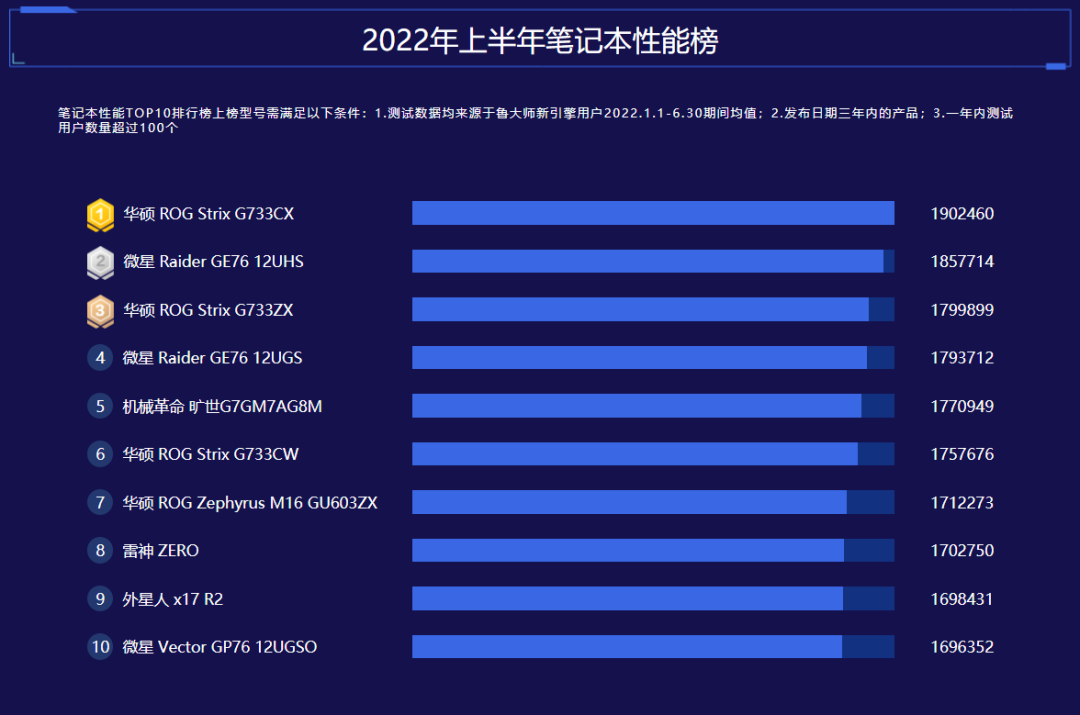Select the 华硕 ROG Strix G733CX label

coord(209,214)
